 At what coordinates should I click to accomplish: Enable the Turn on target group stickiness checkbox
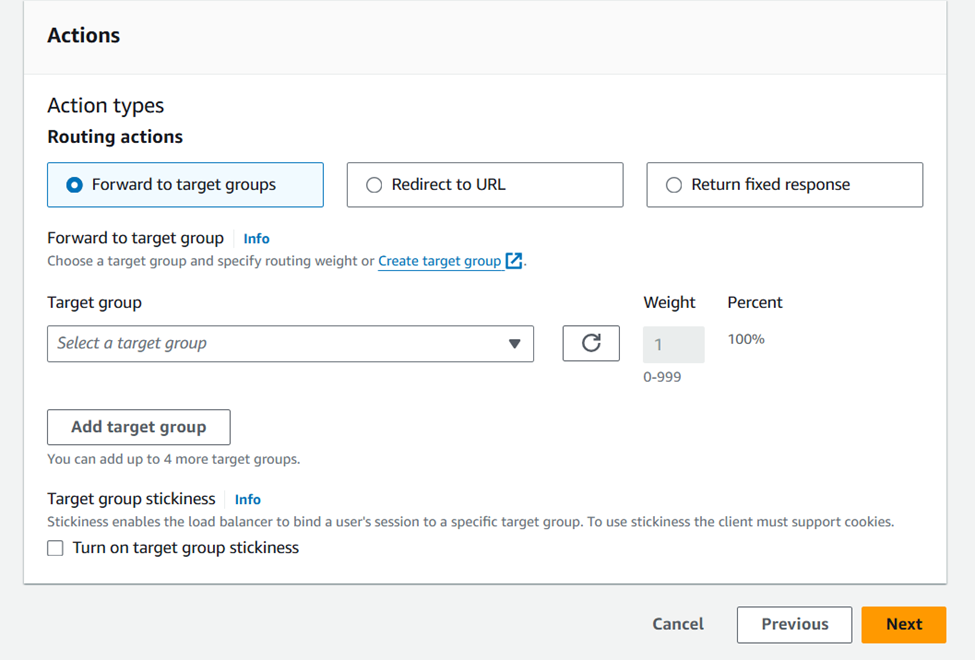point(55,548)
